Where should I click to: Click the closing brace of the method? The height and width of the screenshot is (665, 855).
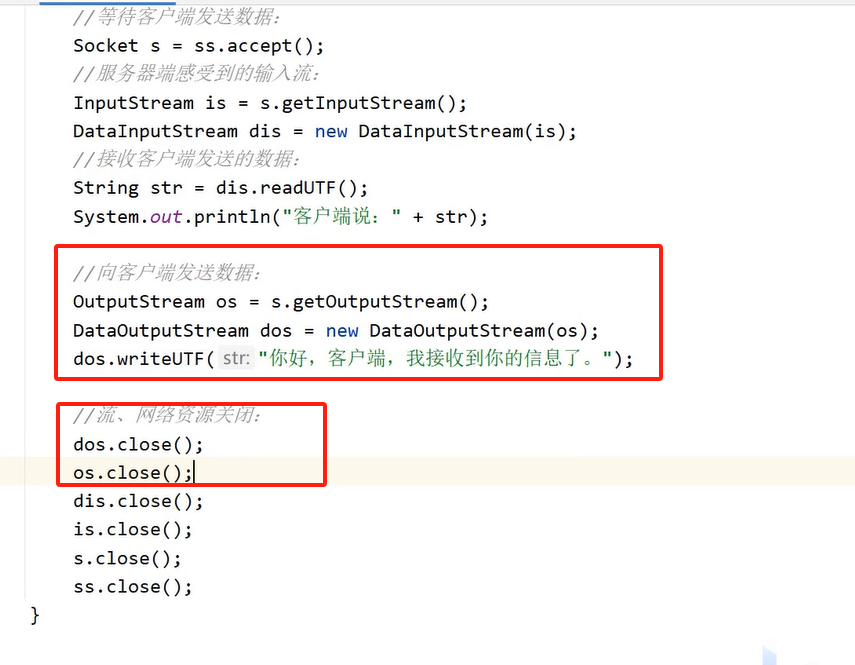35,616
